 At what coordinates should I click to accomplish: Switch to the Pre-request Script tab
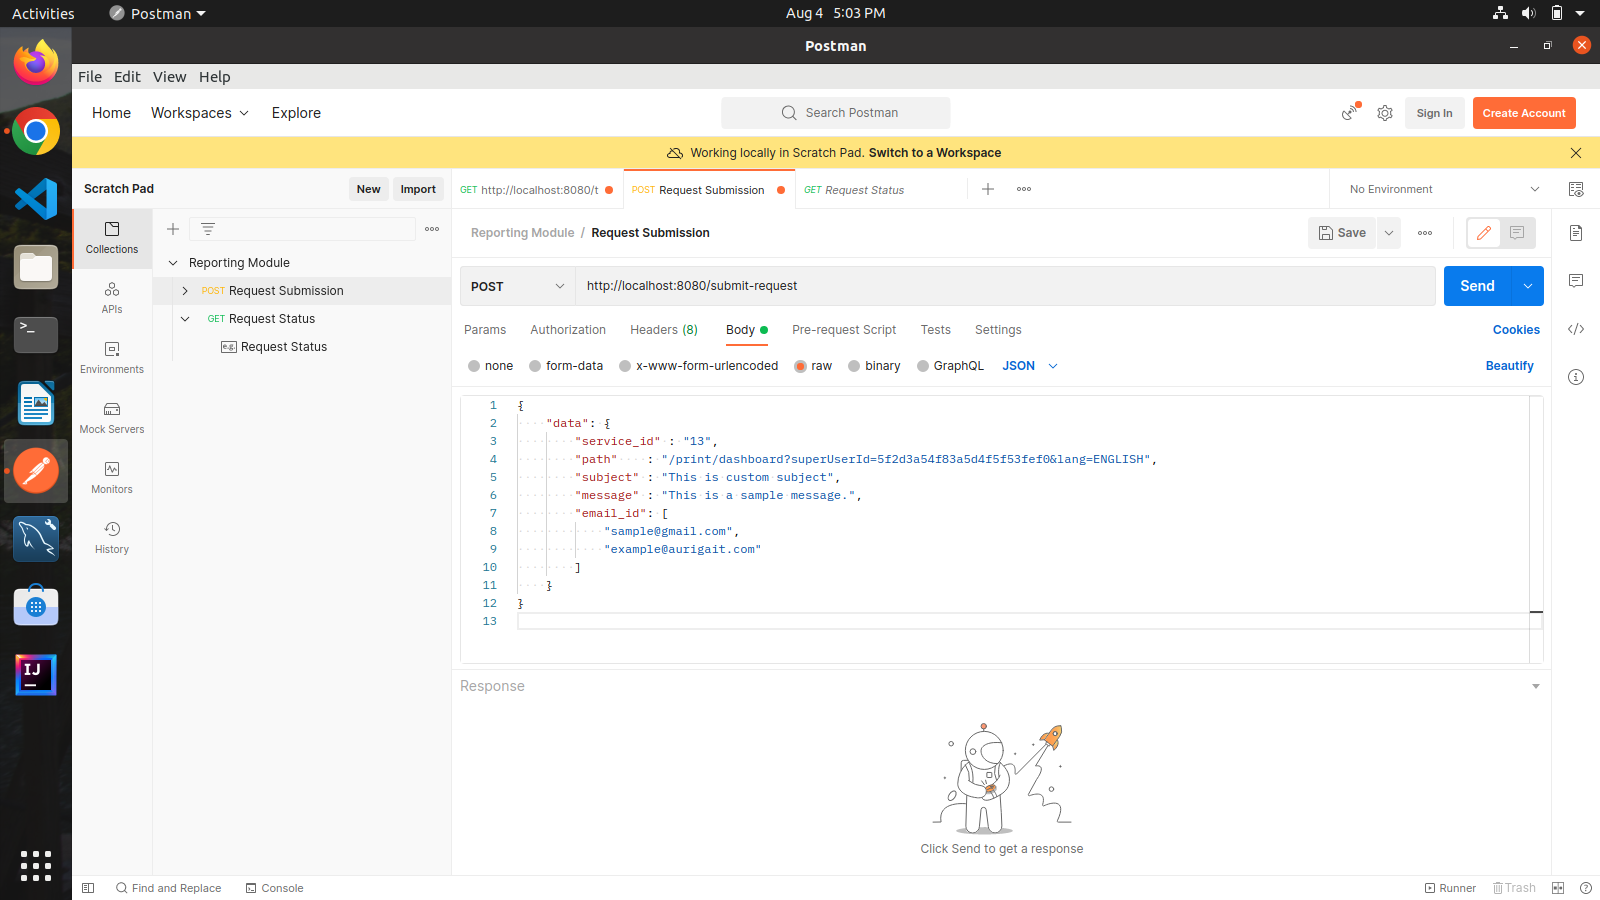[x=844, y=330]
